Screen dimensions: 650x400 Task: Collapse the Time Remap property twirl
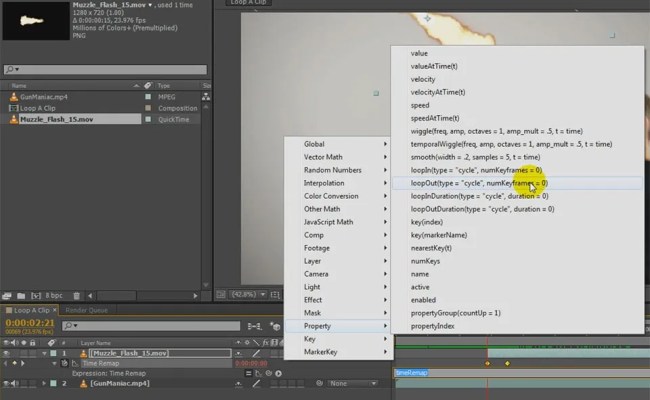(54, 364)
